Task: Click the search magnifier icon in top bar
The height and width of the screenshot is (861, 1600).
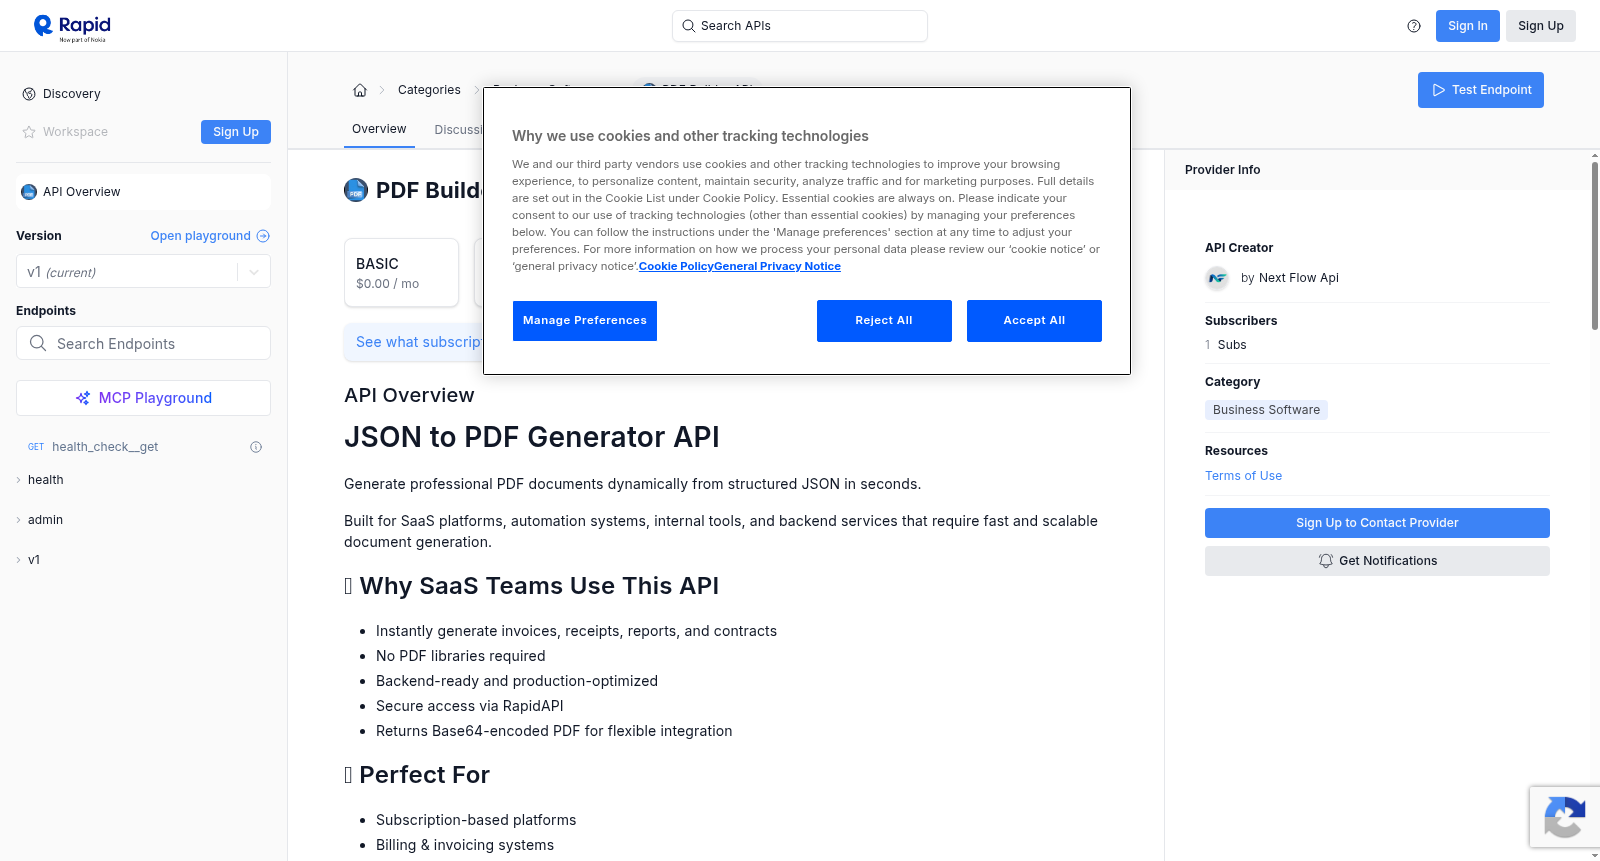Action: point(688,26)
